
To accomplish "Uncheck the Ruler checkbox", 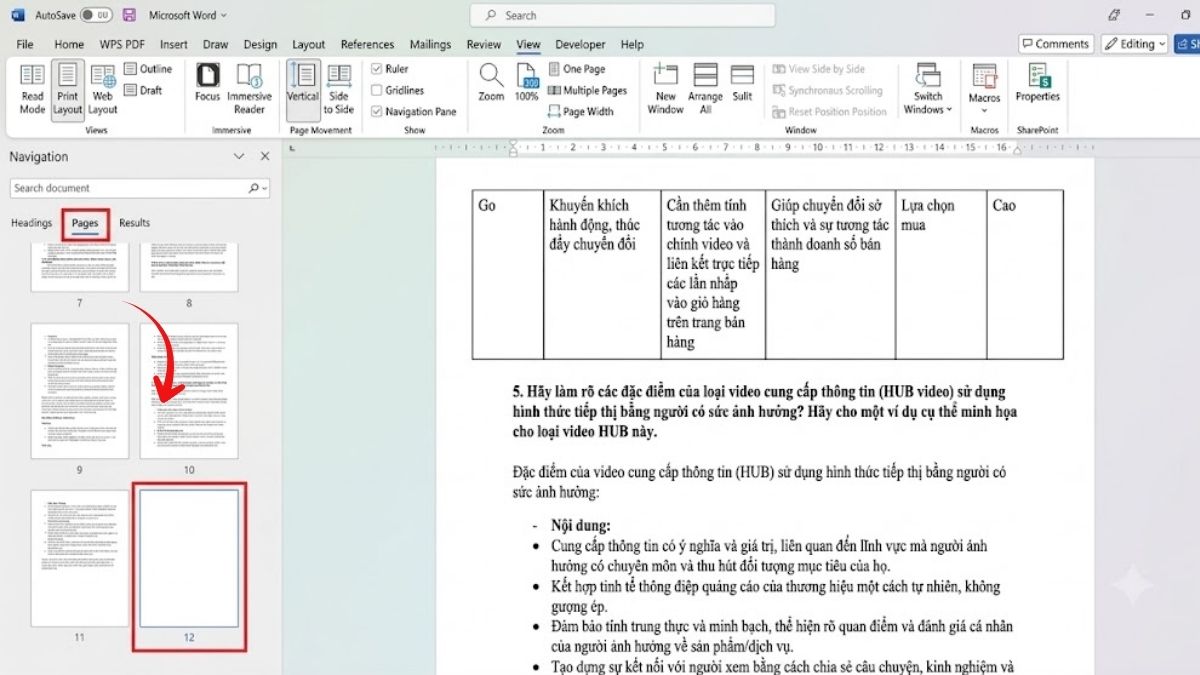I will click(x=376, y=69).
